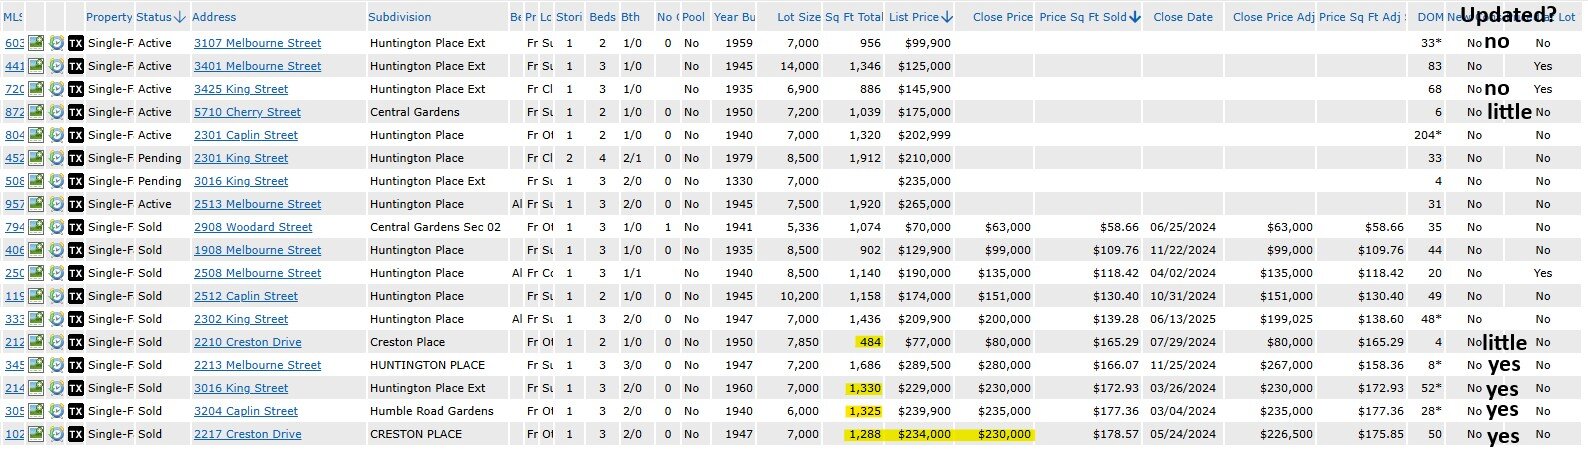Open MLS number link for 2302 King Street
This screenshot has height=452, width=1588.
(x=14, y=319)
